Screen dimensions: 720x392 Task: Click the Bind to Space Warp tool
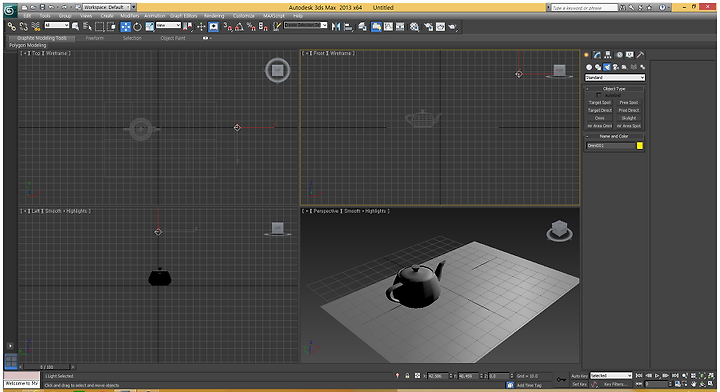pos(35,27)
